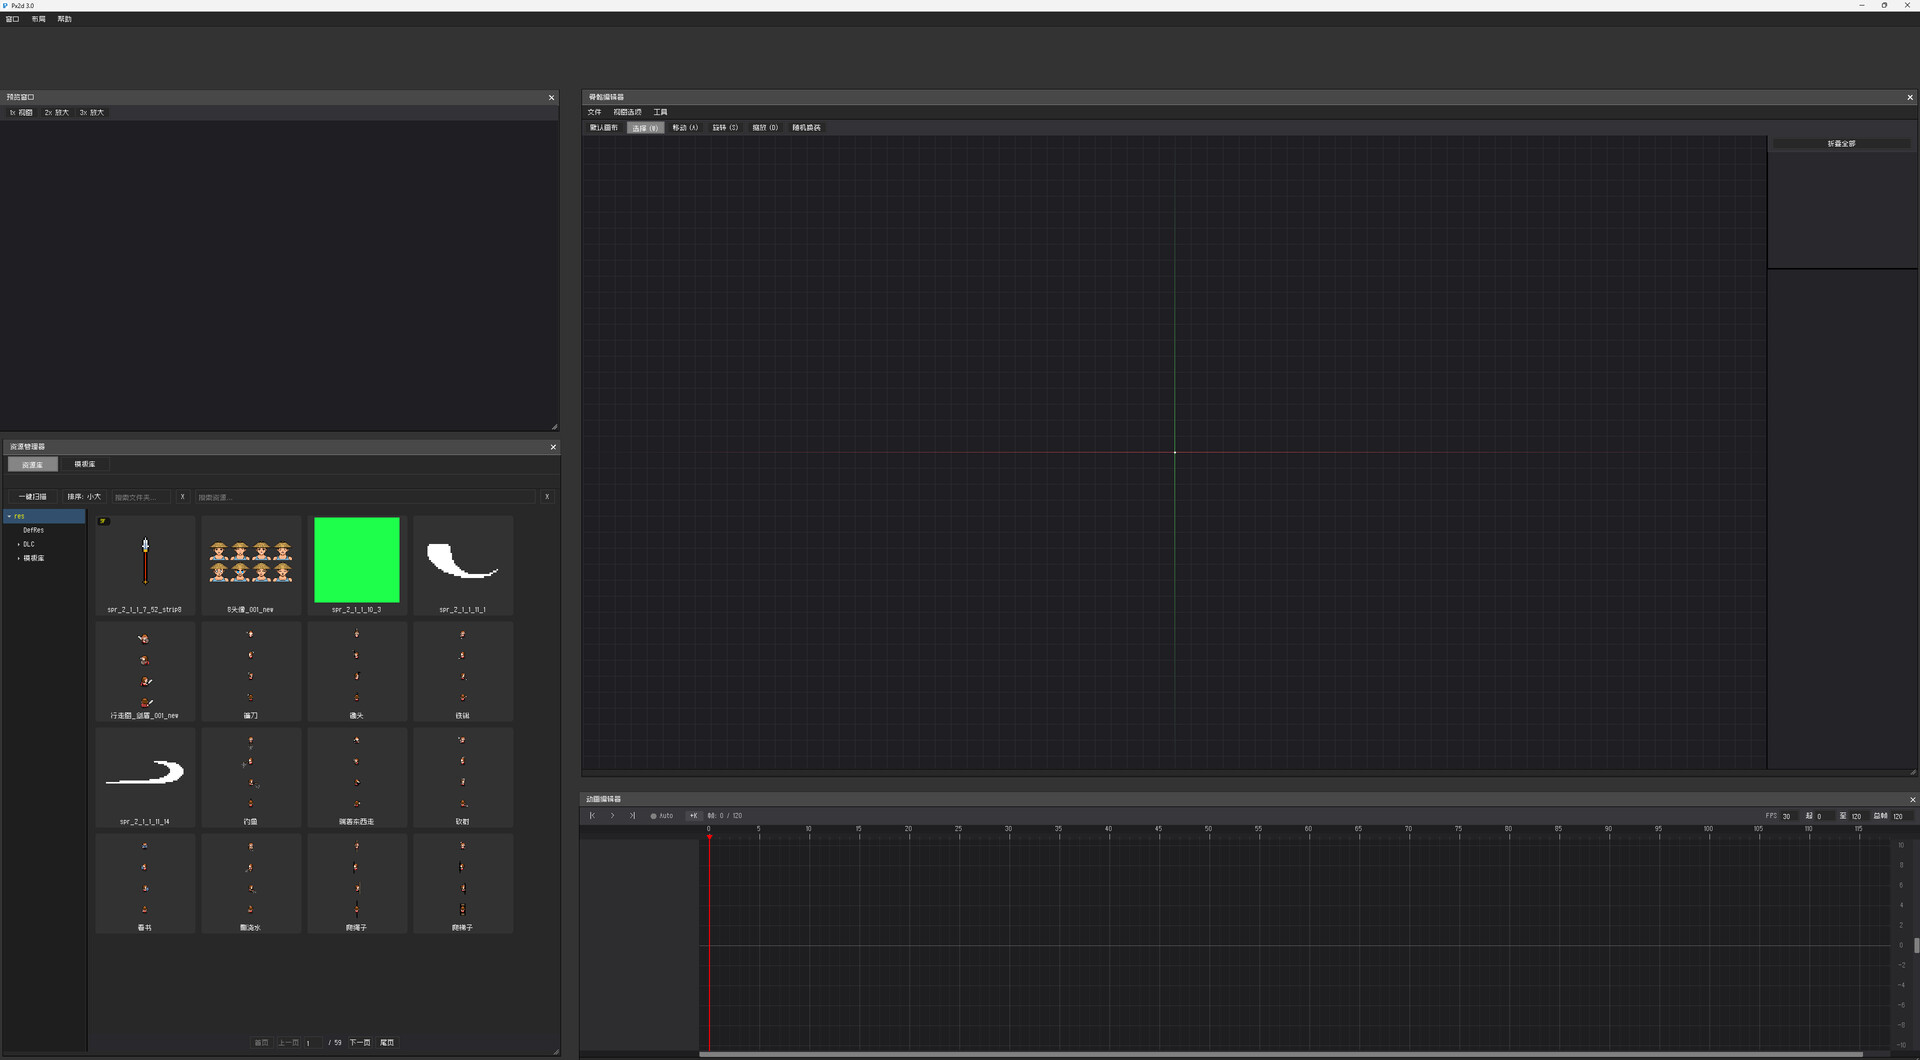This screenshot has width=1920, height=1060.
Task: Go to next page with 下一页
Action: tap(360, 1043)
